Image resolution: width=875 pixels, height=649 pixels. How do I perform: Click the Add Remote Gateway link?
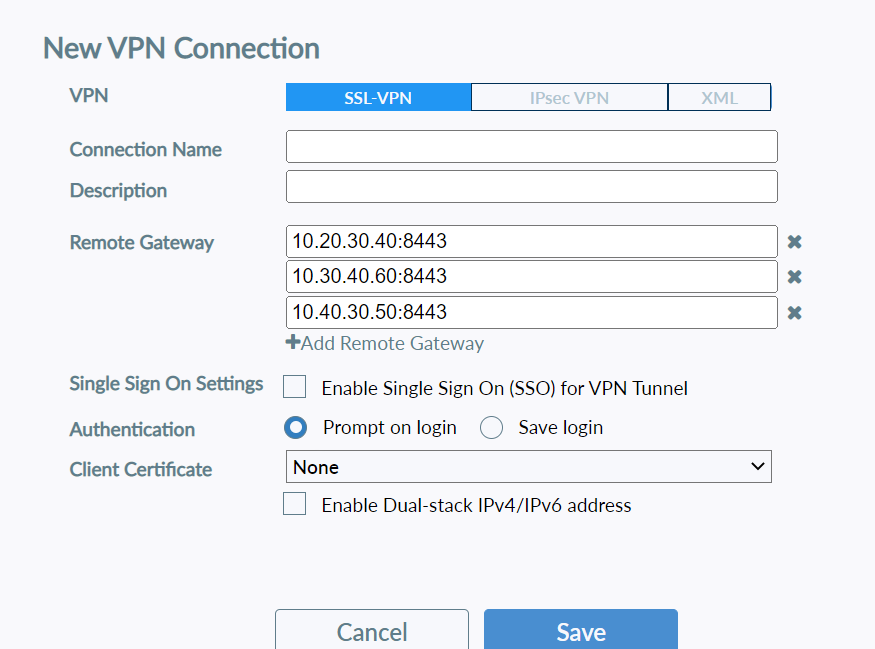click(392, 343)
